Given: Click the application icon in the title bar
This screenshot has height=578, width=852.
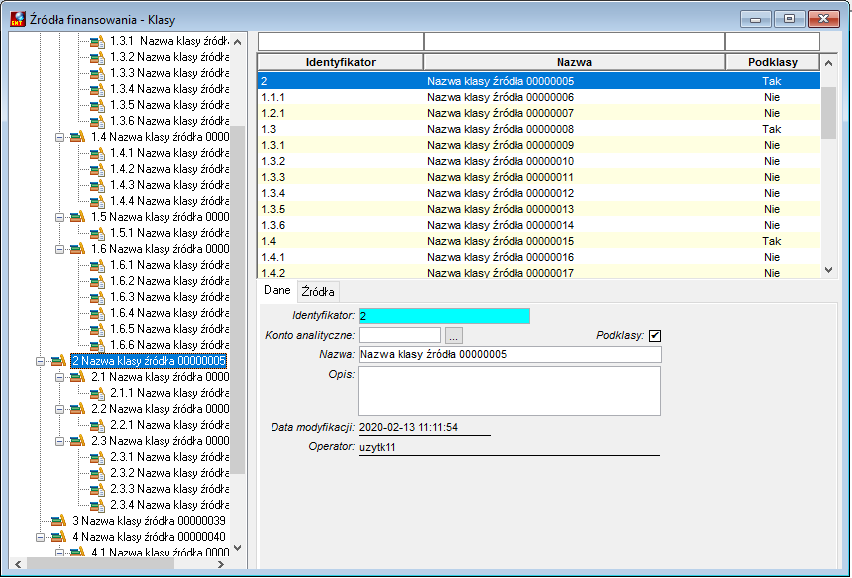Looking at the screenshot, I should pos(18,19).
